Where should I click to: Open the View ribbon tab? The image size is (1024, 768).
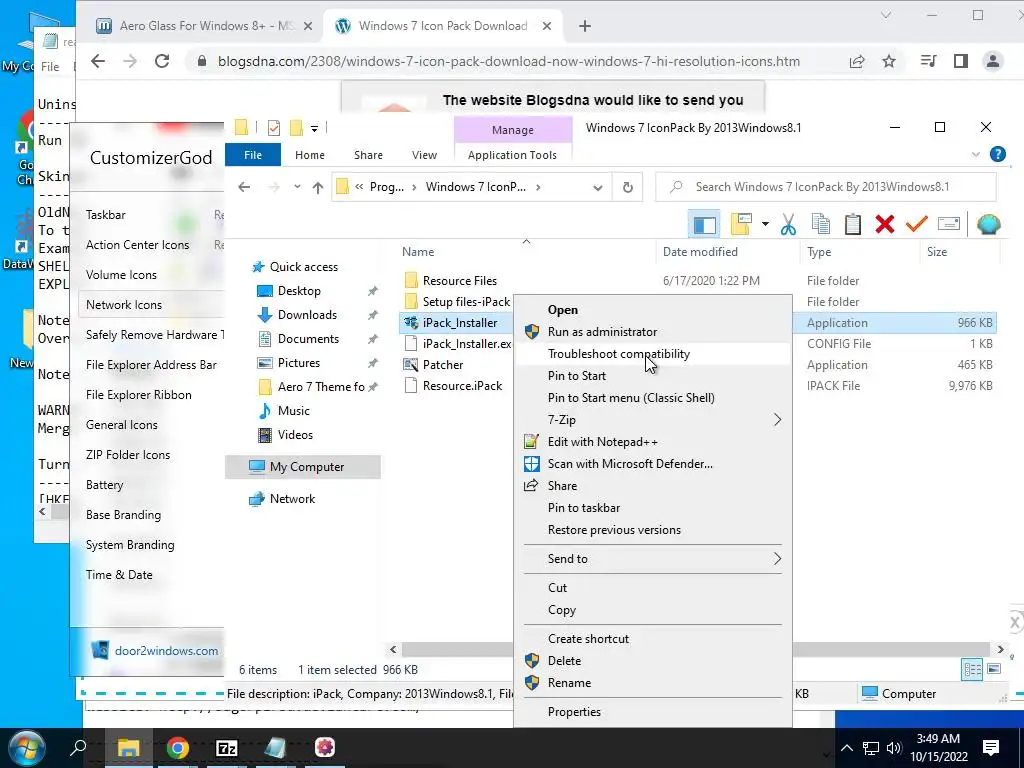tap(424, 155)
